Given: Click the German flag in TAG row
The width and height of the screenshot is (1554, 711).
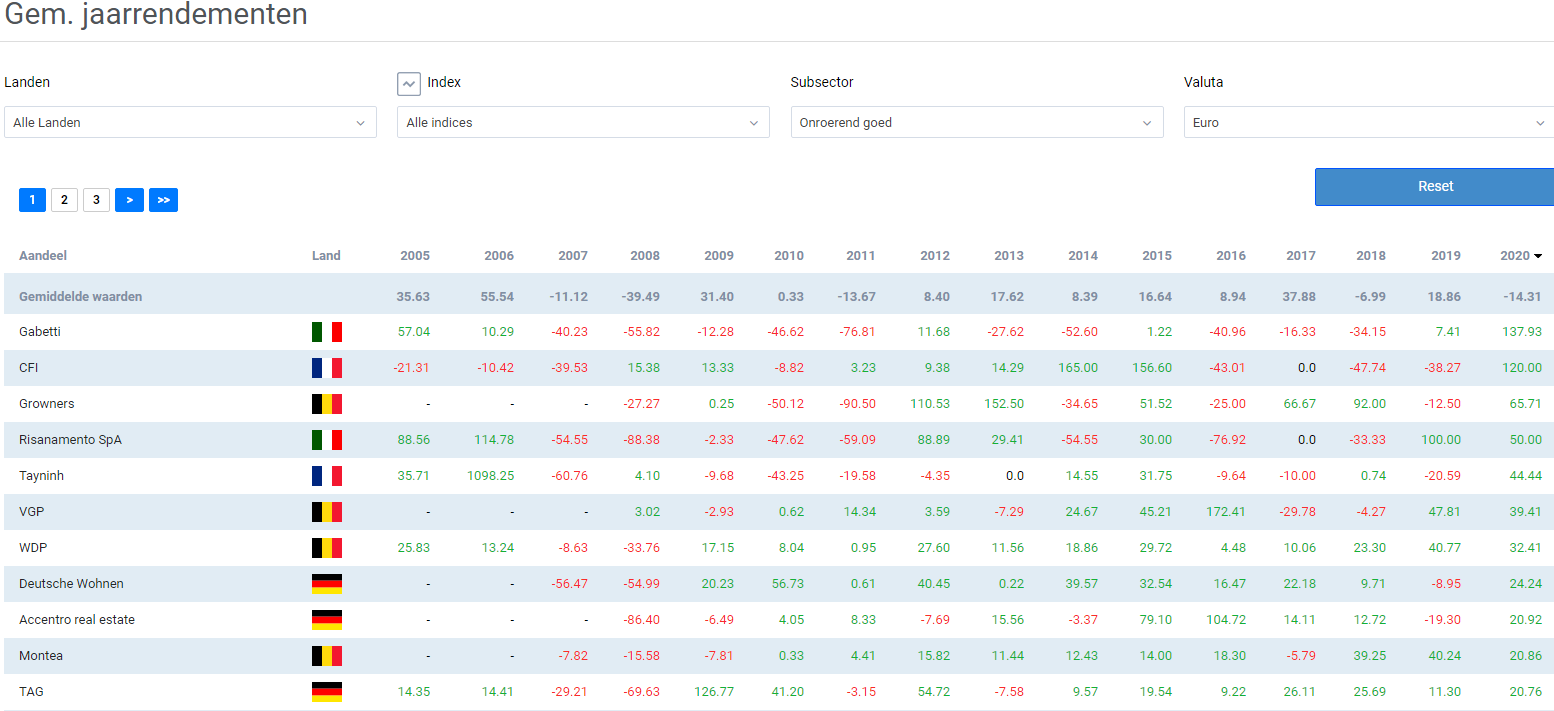Looking at the screenshot, I should (x=326, y=692).
